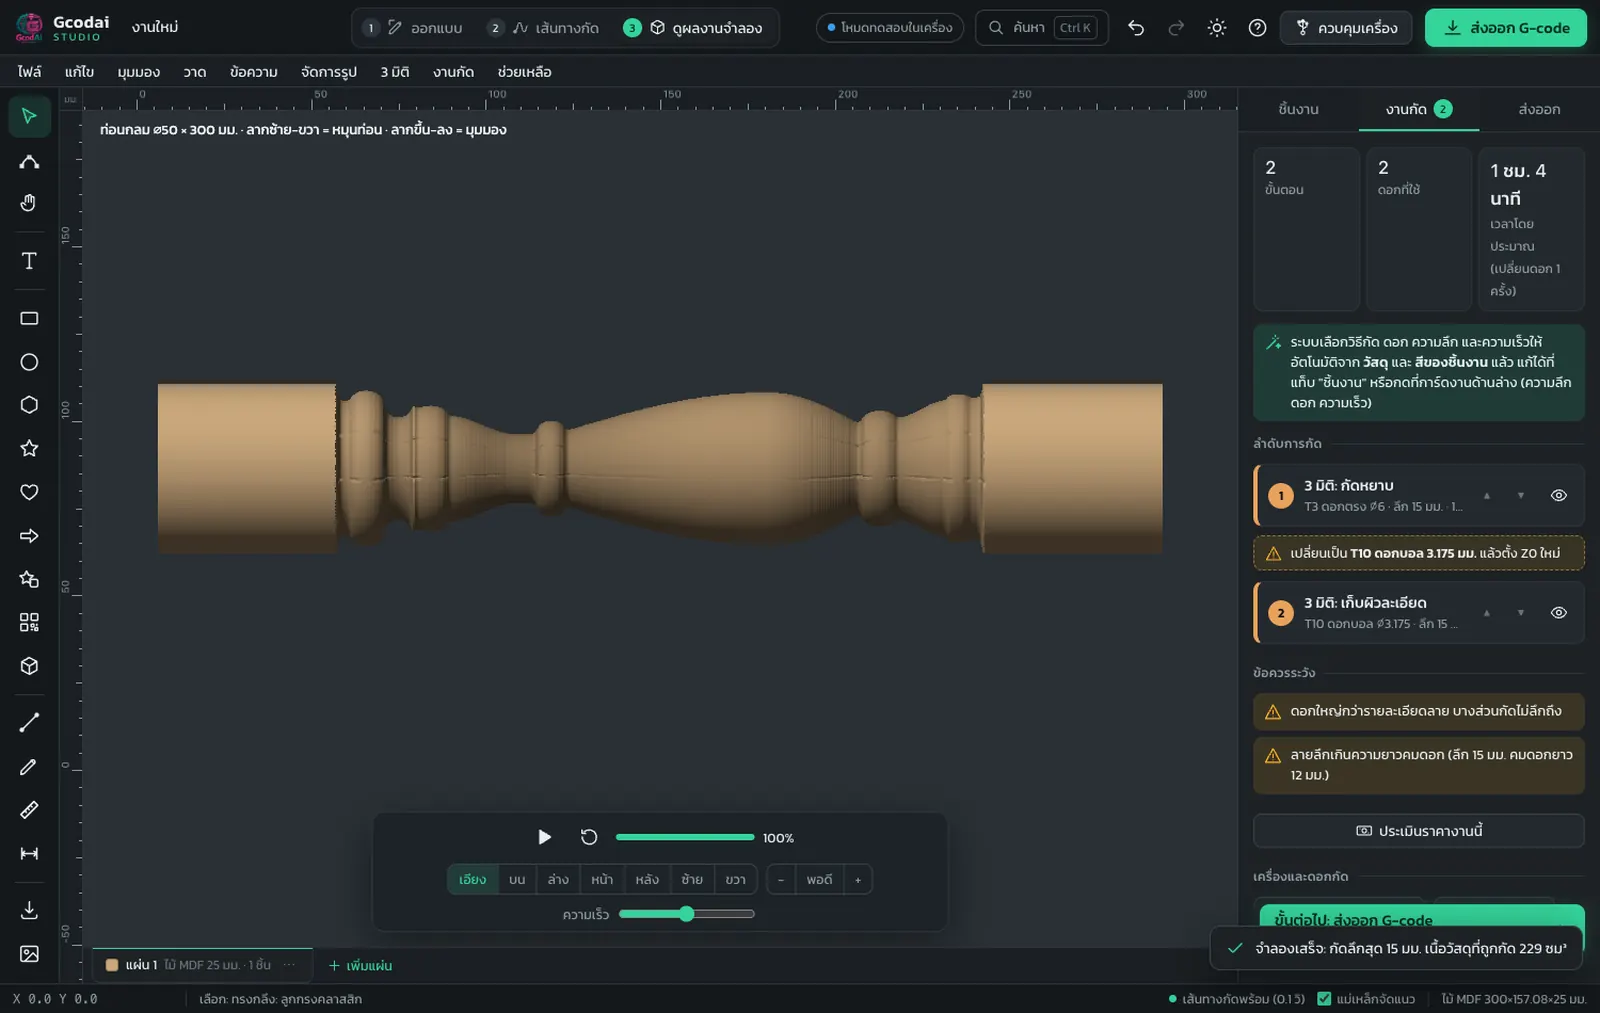The height and width of the screenshot is (1013, 1600).
Task: Toggle the แม่เหล็กจัดแนว checkbox
Action: [x=1324, y=999]
